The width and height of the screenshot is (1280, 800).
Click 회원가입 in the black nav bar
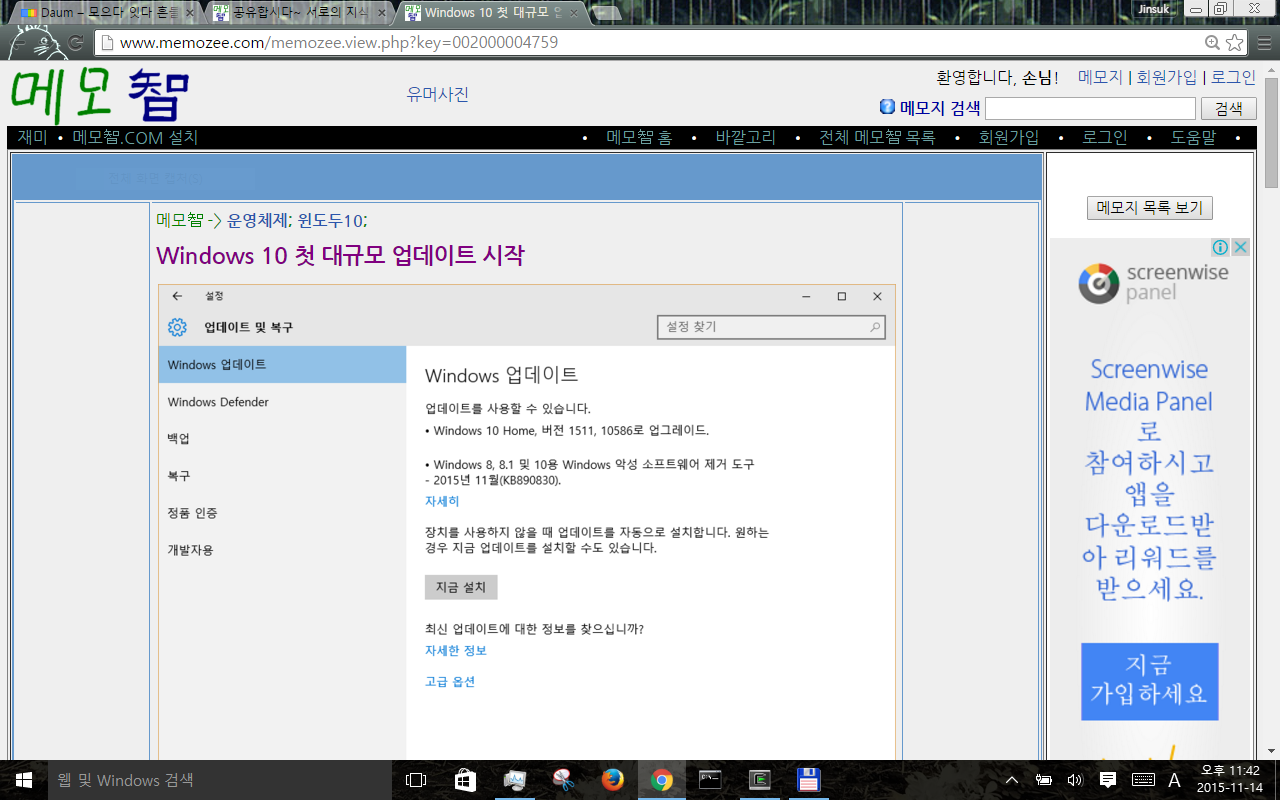[1009, 137]
